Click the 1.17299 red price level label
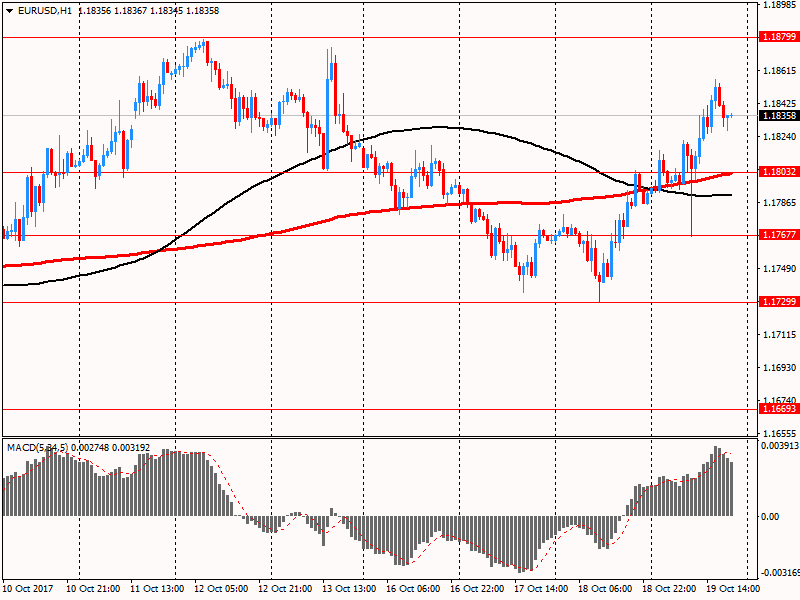The width and height of the screenshot is (800, 600). 779,302
